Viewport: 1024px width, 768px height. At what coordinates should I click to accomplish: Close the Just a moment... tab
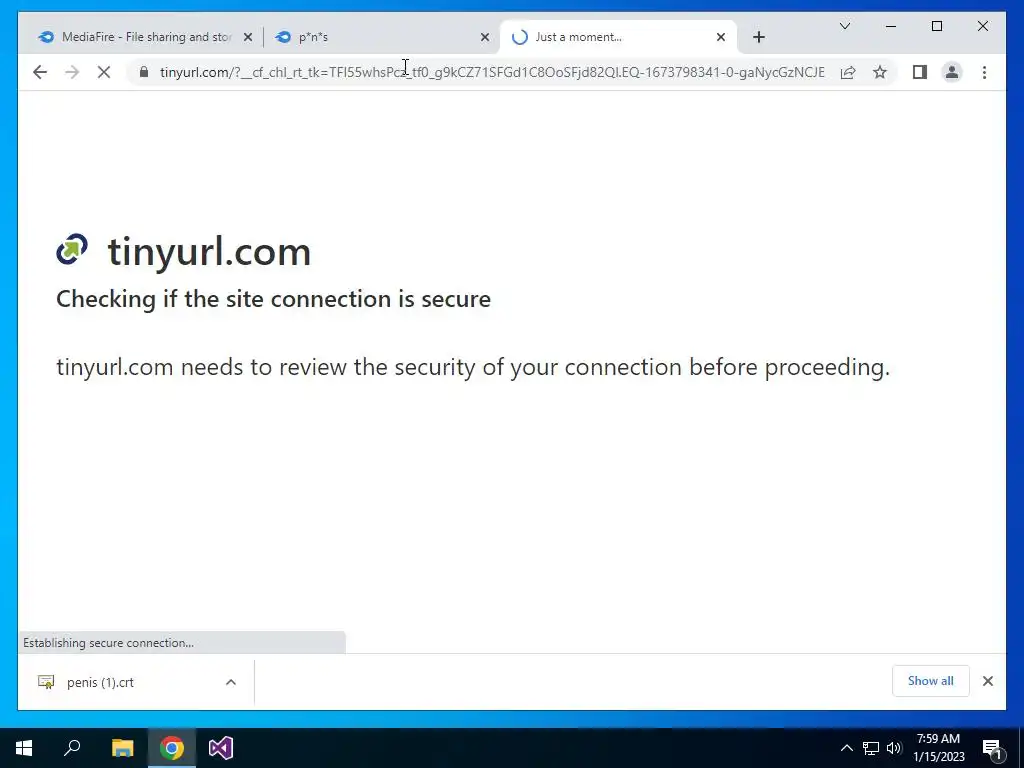[x=720, y=37]
